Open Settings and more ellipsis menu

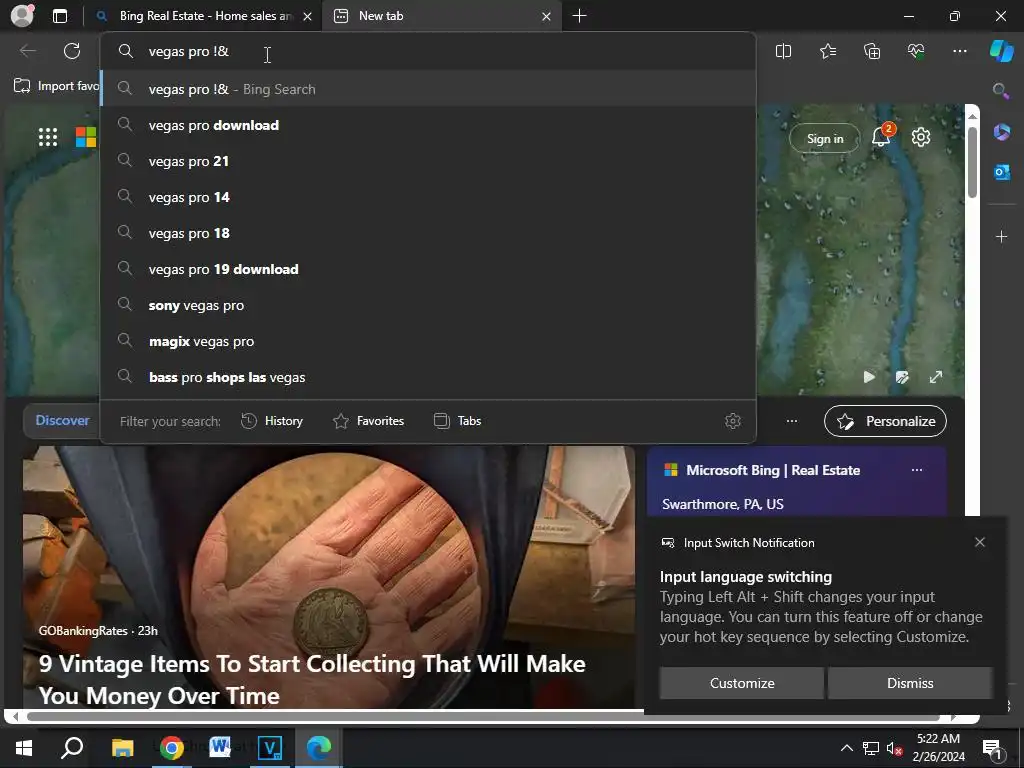[x=959, y=51]
